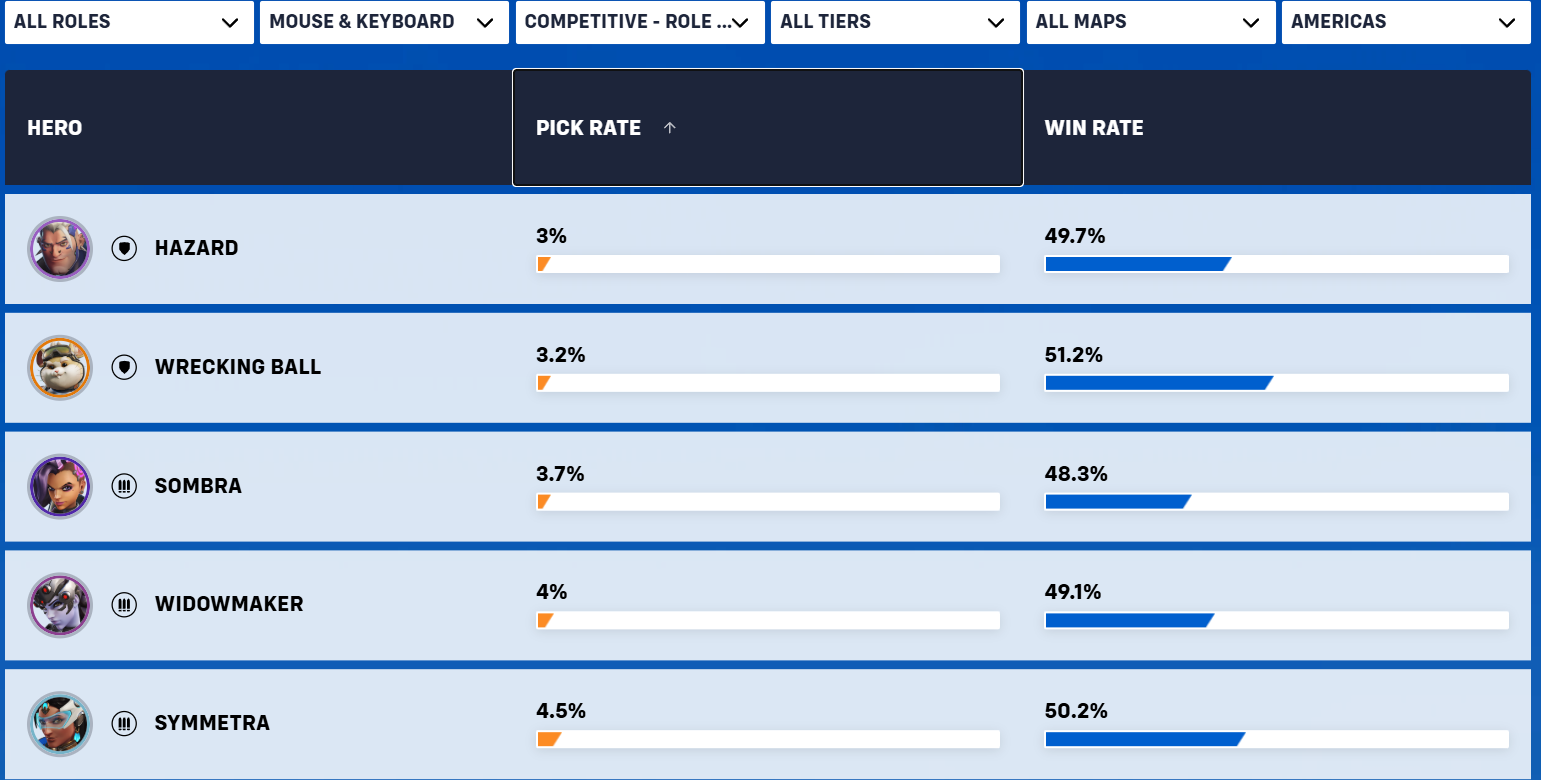The width and height of the screenshot is (1541, 780).
Task: Open the Competitive - Role game mode dropdown
Action: pos(638,22)
